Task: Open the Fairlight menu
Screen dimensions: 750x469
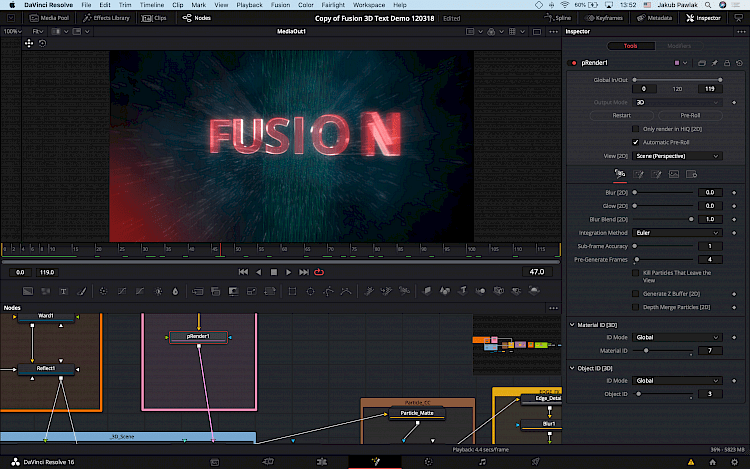Action: pyautogui.click(x=333, y=5)
